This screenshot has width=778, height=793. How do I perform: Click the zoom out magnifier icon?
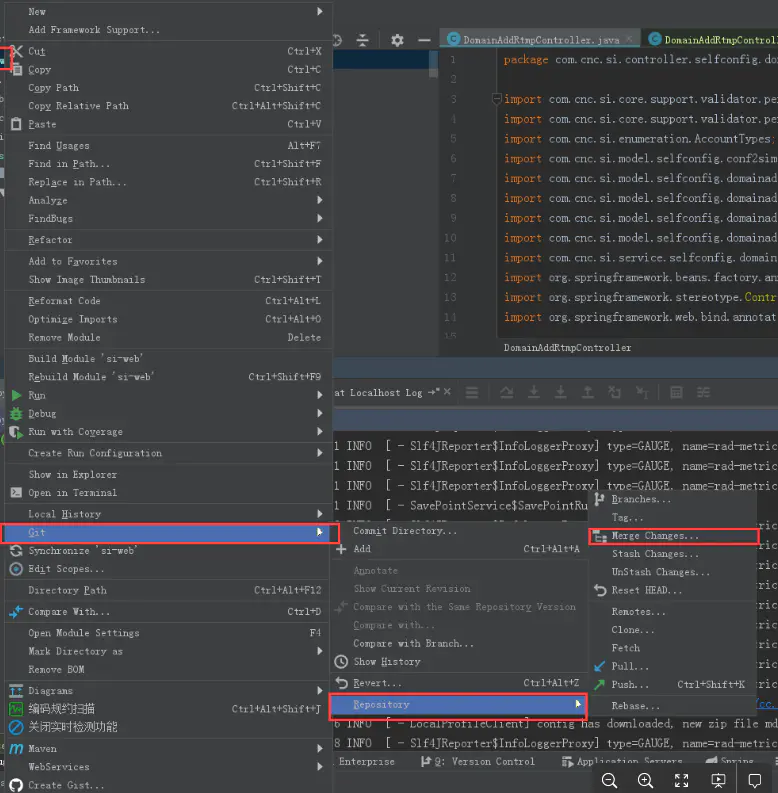click(x=609, y=780)
